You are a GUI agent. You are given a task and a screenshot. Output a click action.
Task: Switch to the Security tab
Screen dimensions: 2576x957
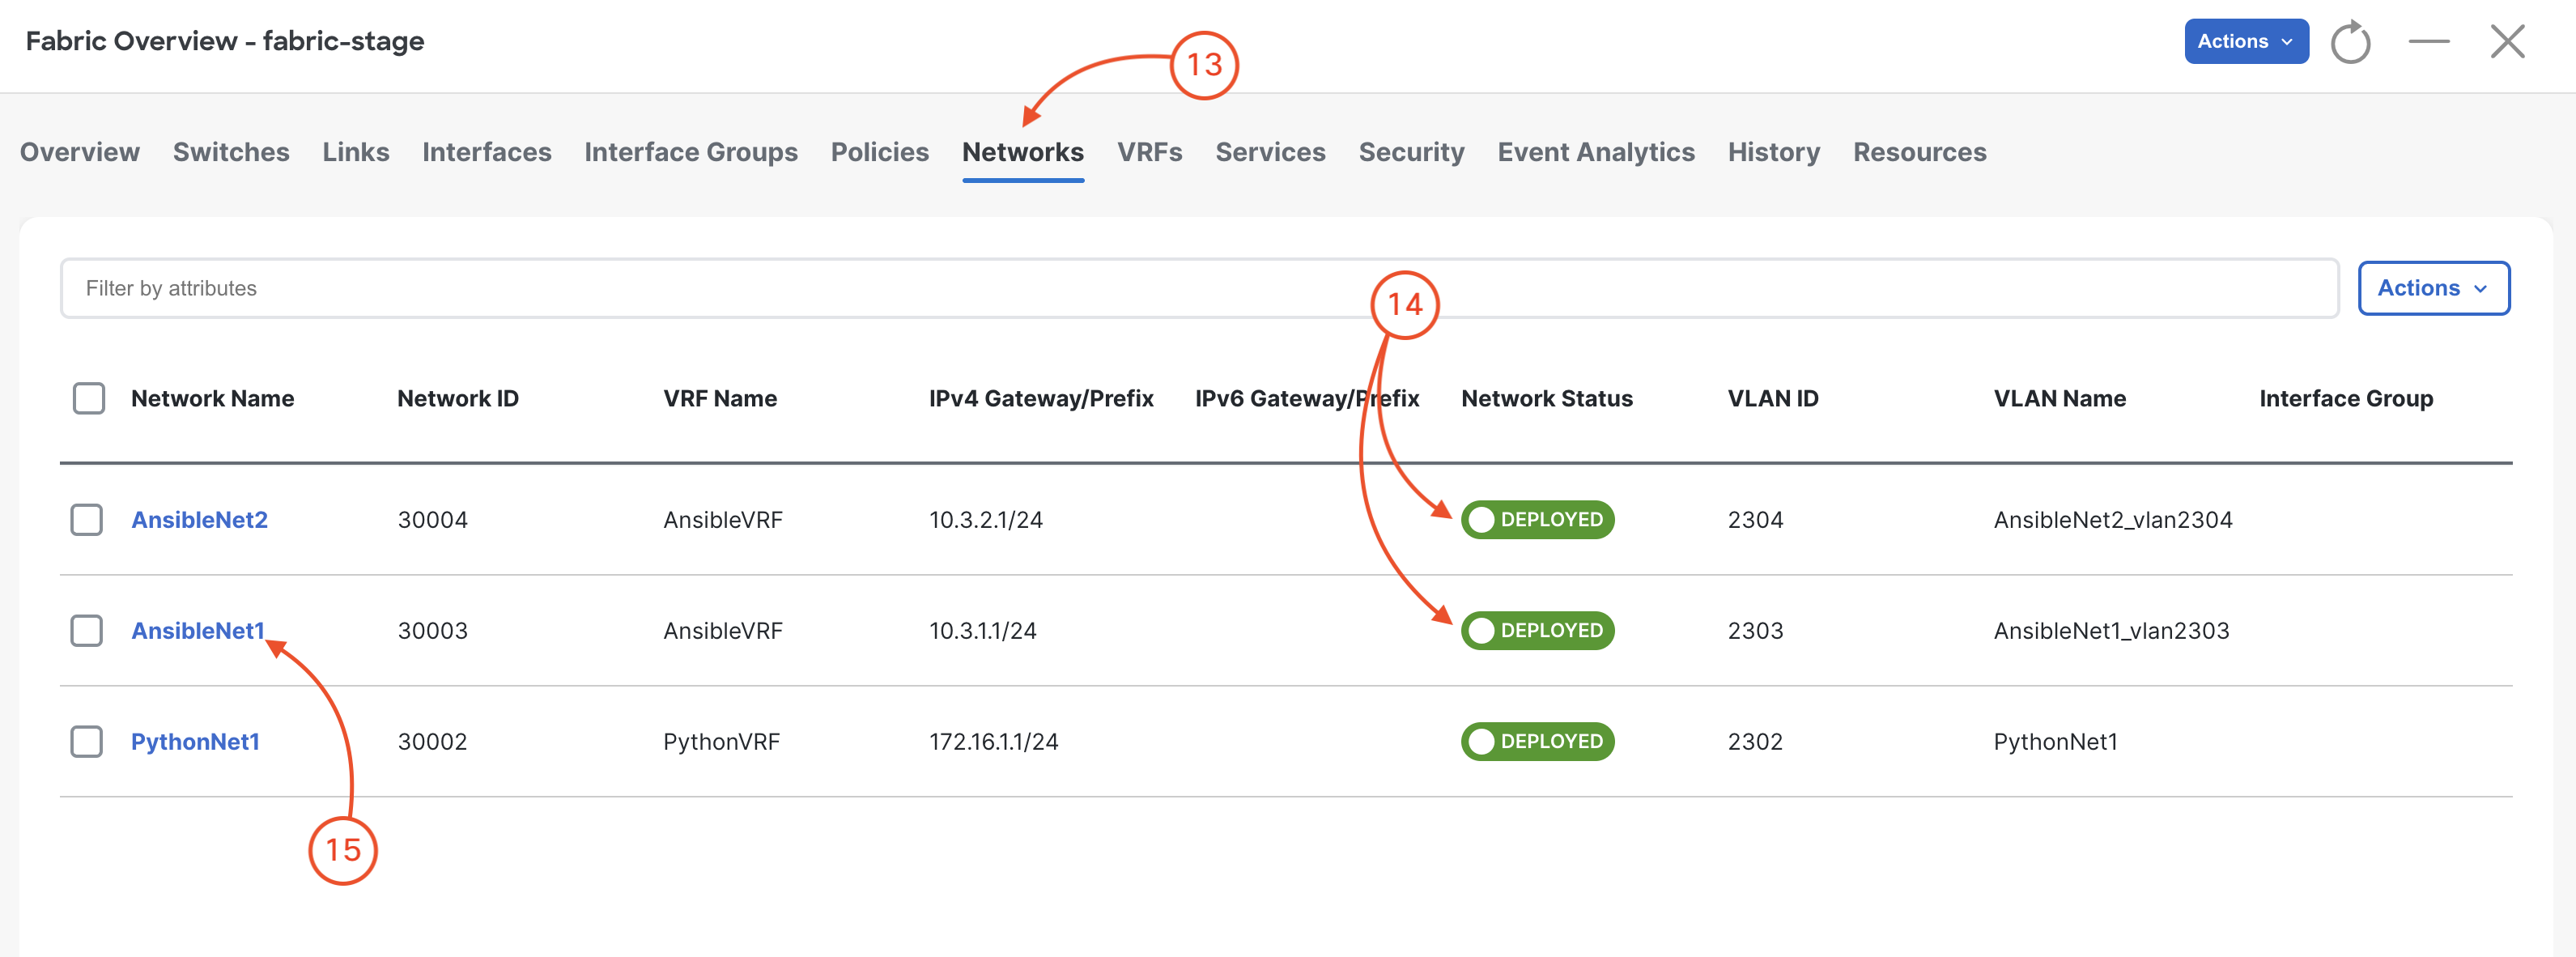click(1411, 152)
